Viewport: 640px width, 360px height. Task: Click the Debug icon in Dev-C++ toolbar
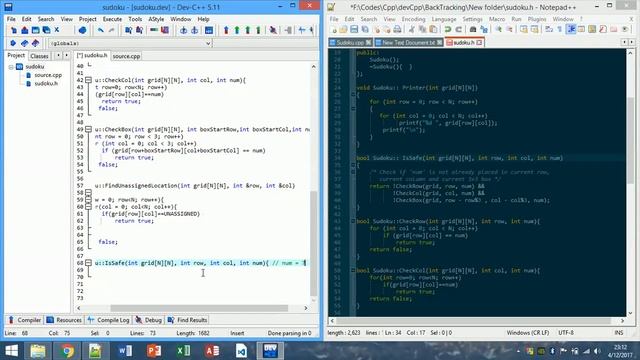tap(273, 30)
